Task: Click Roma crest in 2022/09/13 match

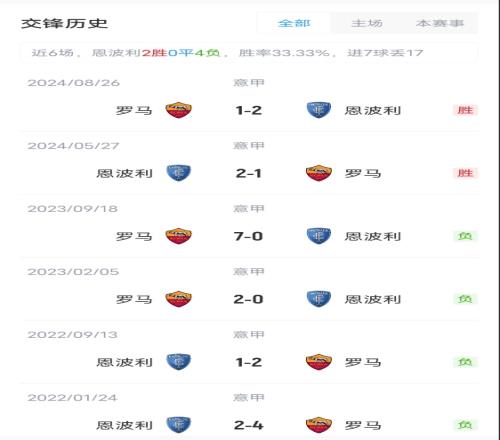Action: [319, 362]
